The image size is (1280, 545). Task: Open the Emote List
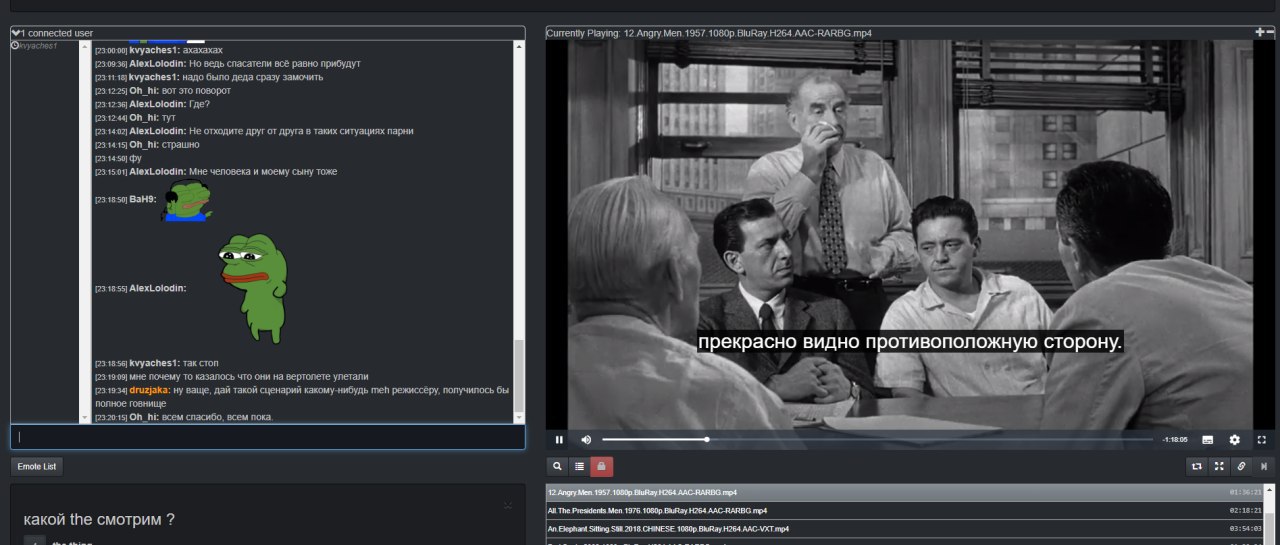37,466
